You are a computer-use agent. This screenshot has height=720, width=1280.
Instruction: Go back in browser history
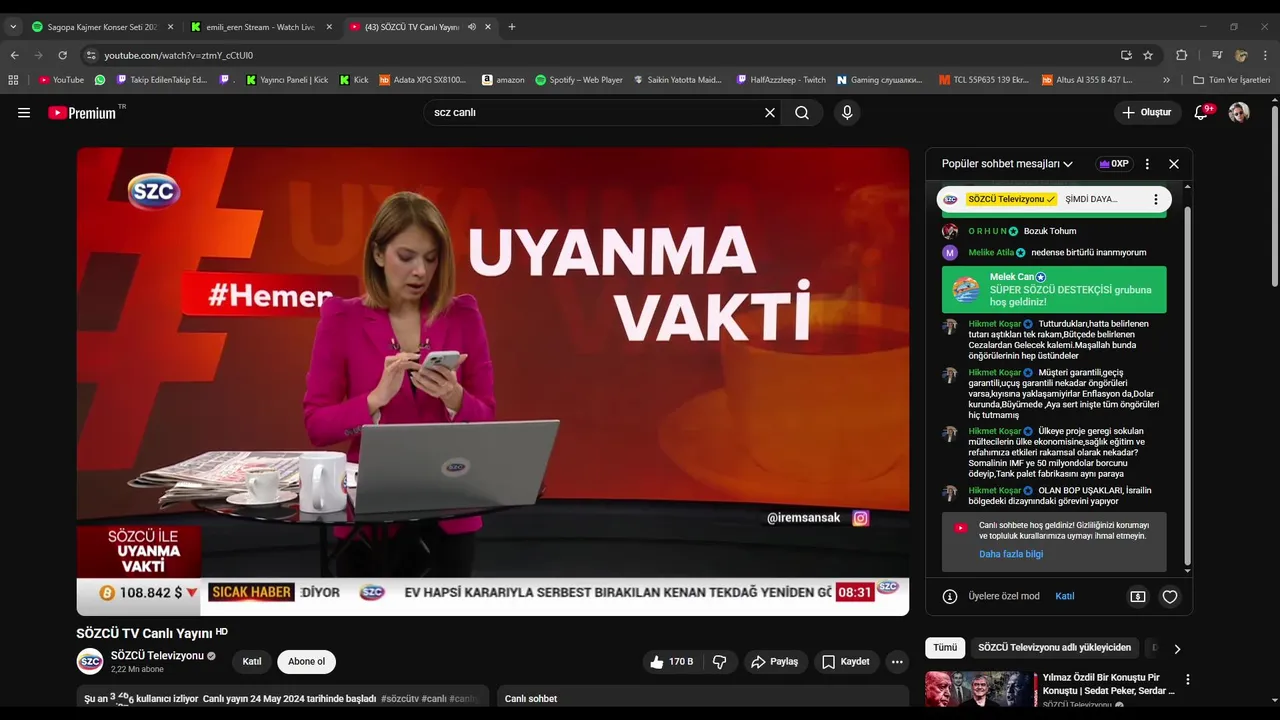click(14, 55)
